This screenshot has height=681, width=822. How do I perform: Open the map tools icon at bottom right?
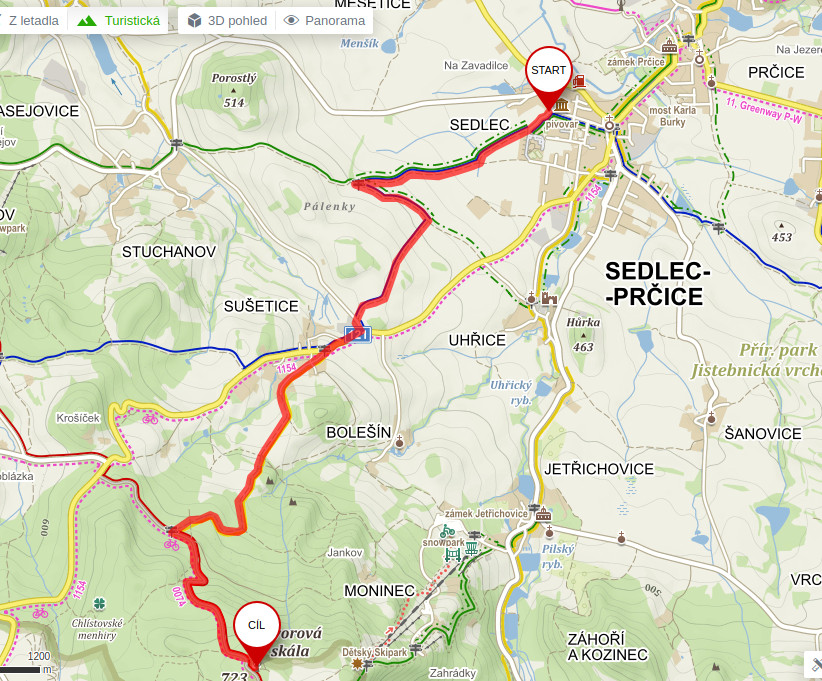(816, 663)
